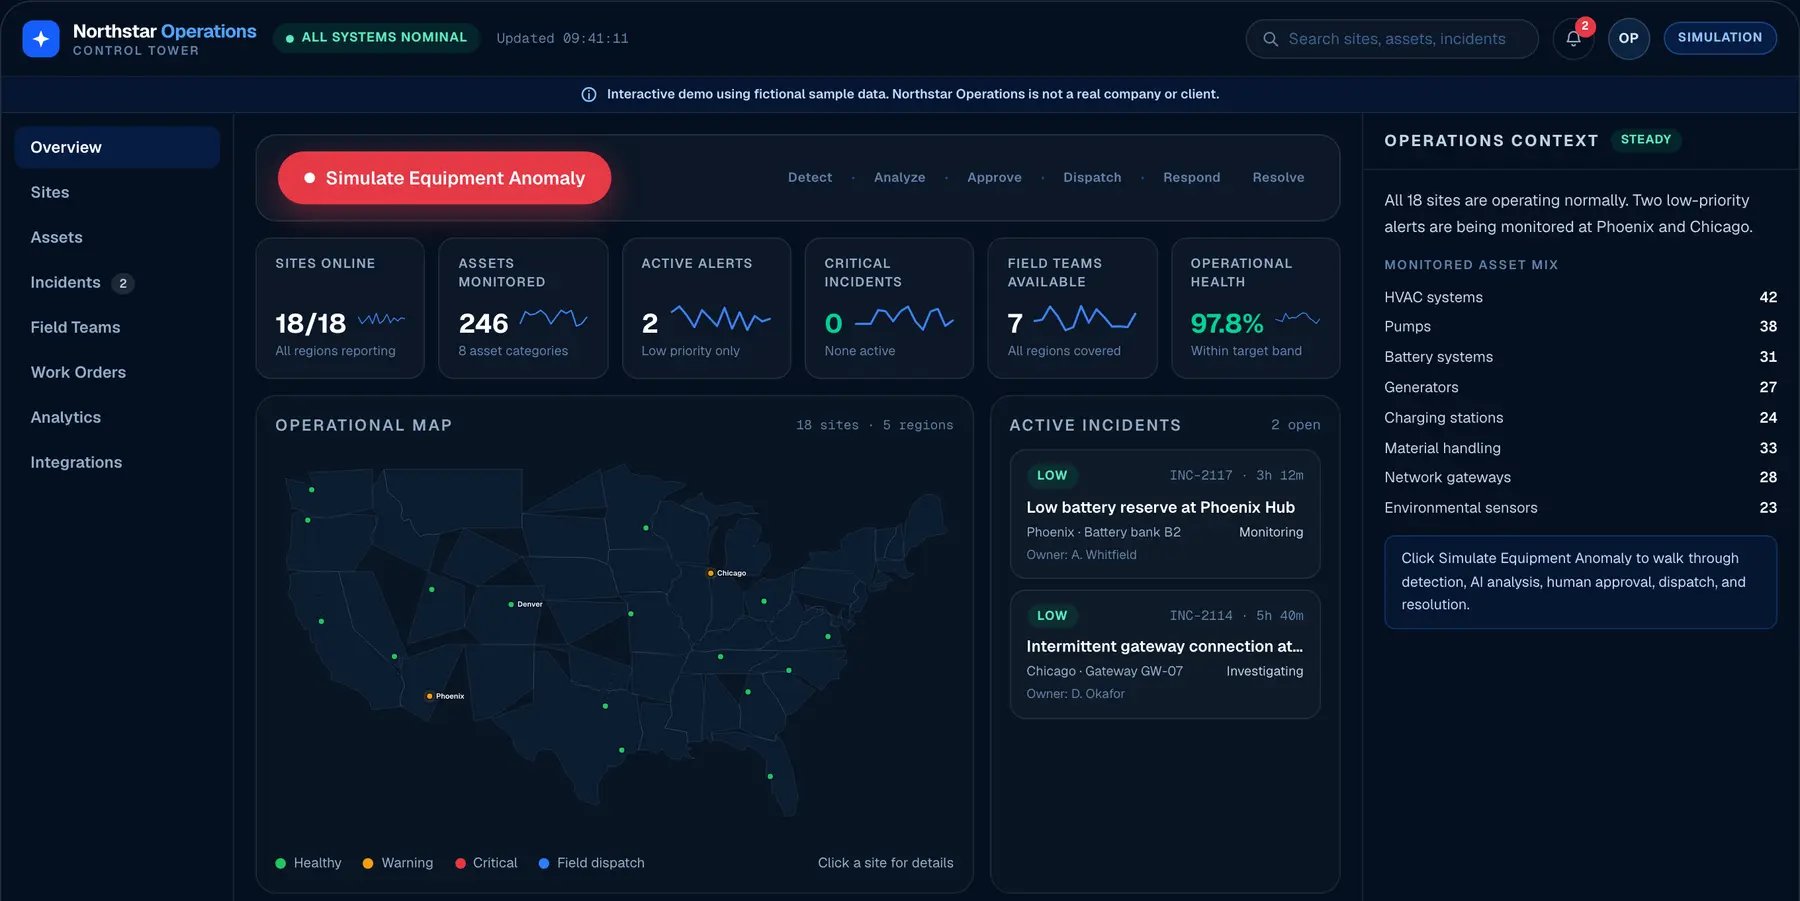1800x901 pixels.
Task: Click the Critical Incidents 0 value
Action: tap(834, 324)
